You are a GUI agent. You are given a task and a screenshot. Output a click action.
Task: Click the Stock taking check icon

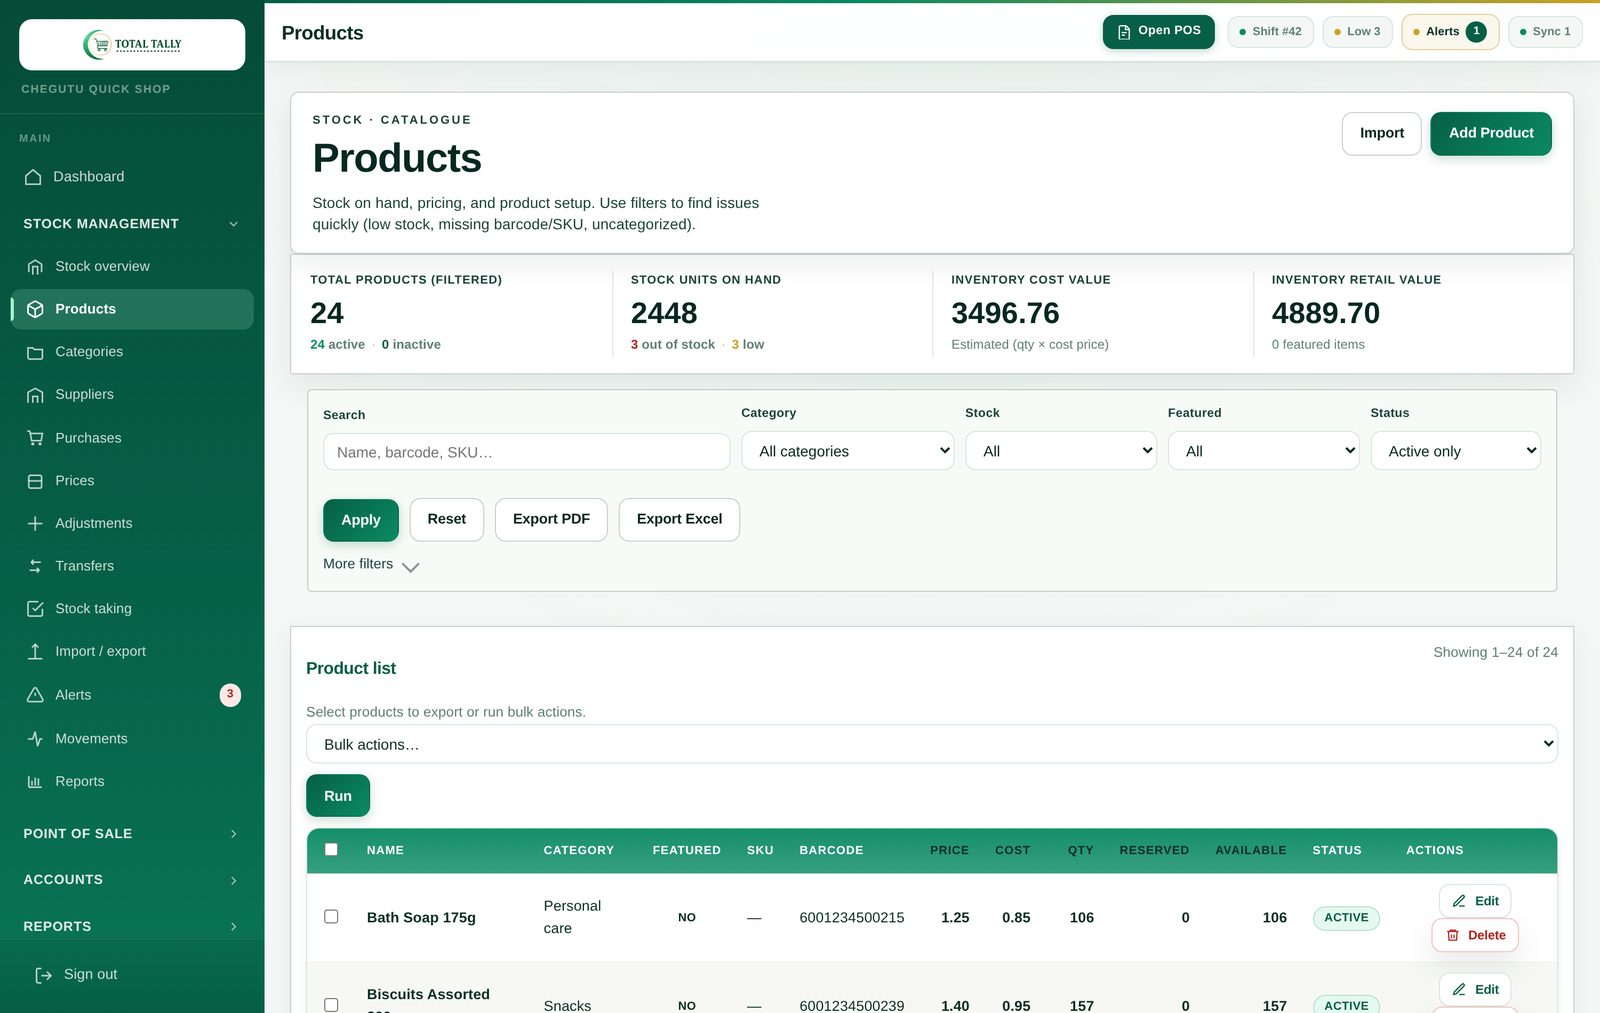[35, 609]
